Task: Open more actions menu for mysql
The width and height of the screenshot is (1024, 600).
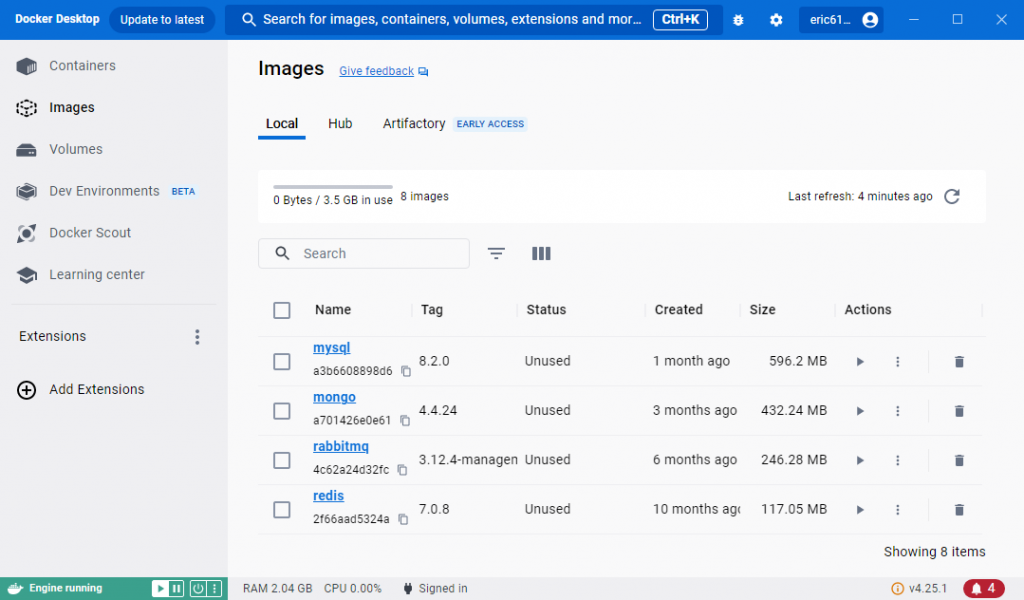Action: pos(897,362)
